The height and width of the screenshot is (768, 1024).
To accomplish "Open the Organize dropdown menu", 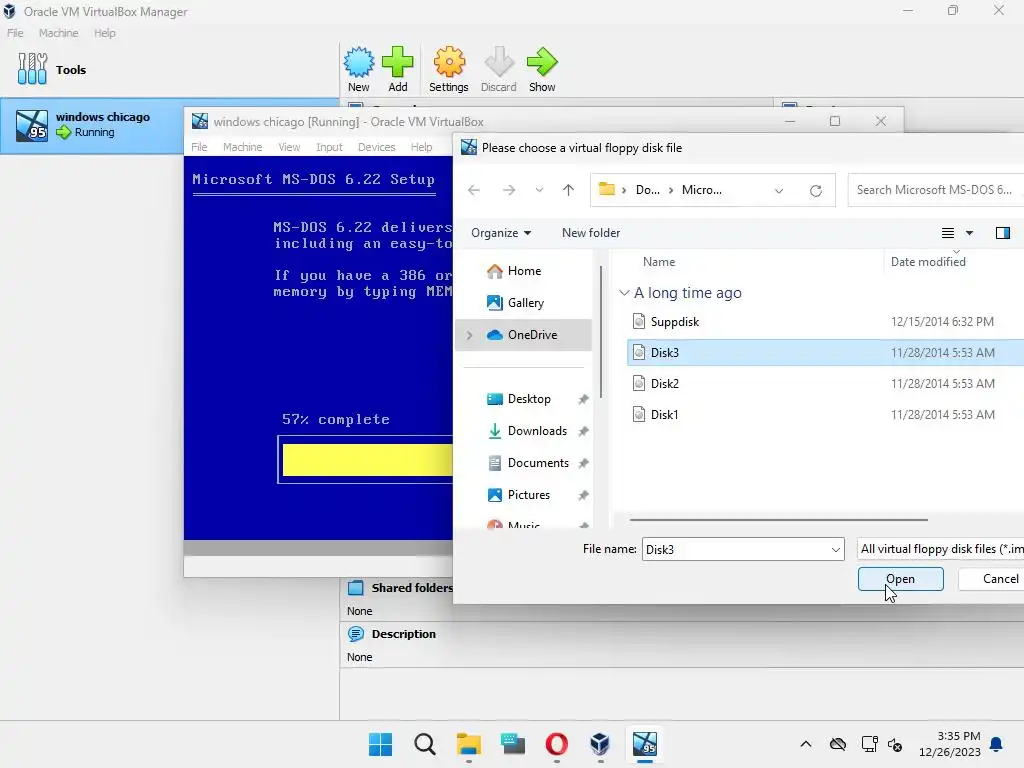I will [x=501, y=232].
